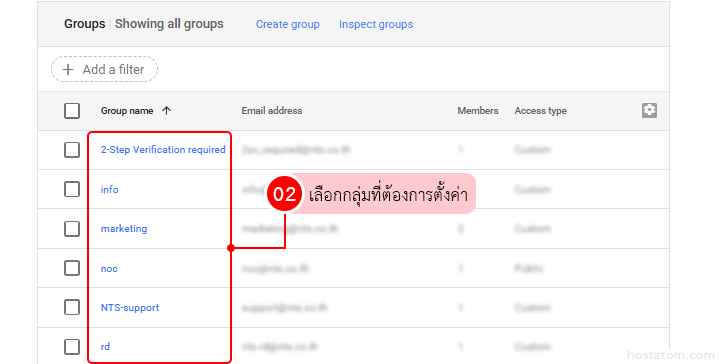720x364 pixels.
Task: Check the box for the info group
Action: pos(72,189)
